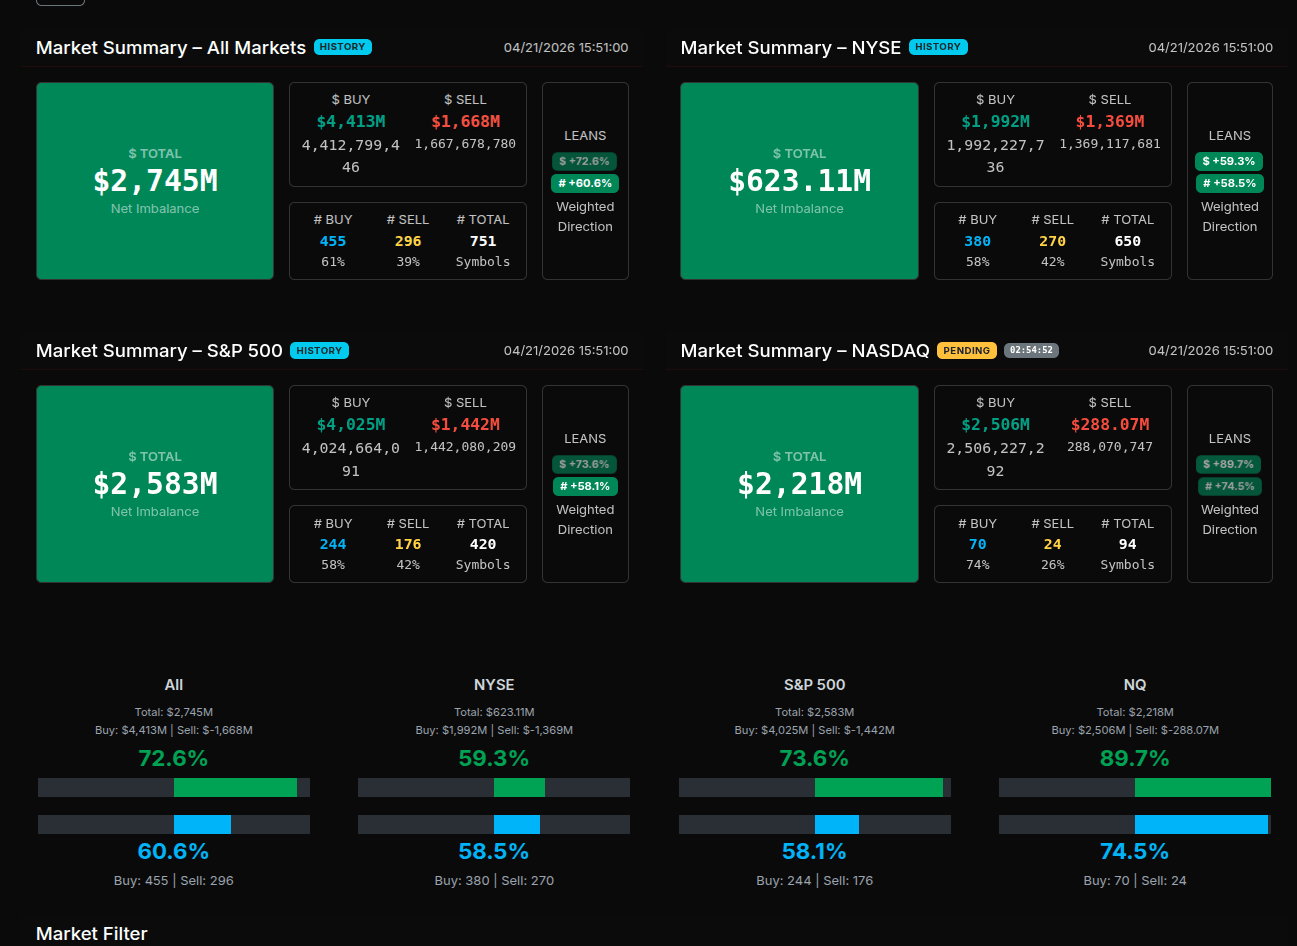Click the S&P 500 HISTORY badge
Image resolution: width=1297 pixels, height=946 pixels.
[x=319, y=351]
